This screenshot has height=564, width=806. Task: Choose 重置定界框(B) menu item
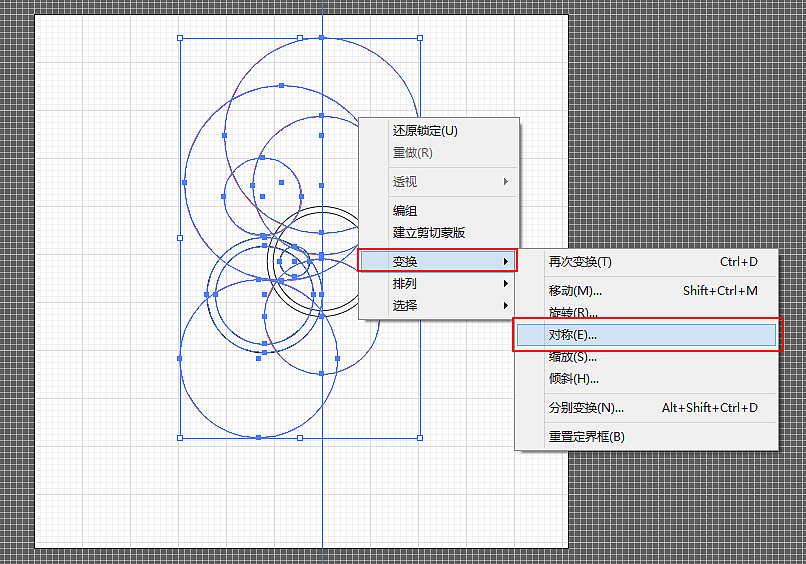point(587,436)
